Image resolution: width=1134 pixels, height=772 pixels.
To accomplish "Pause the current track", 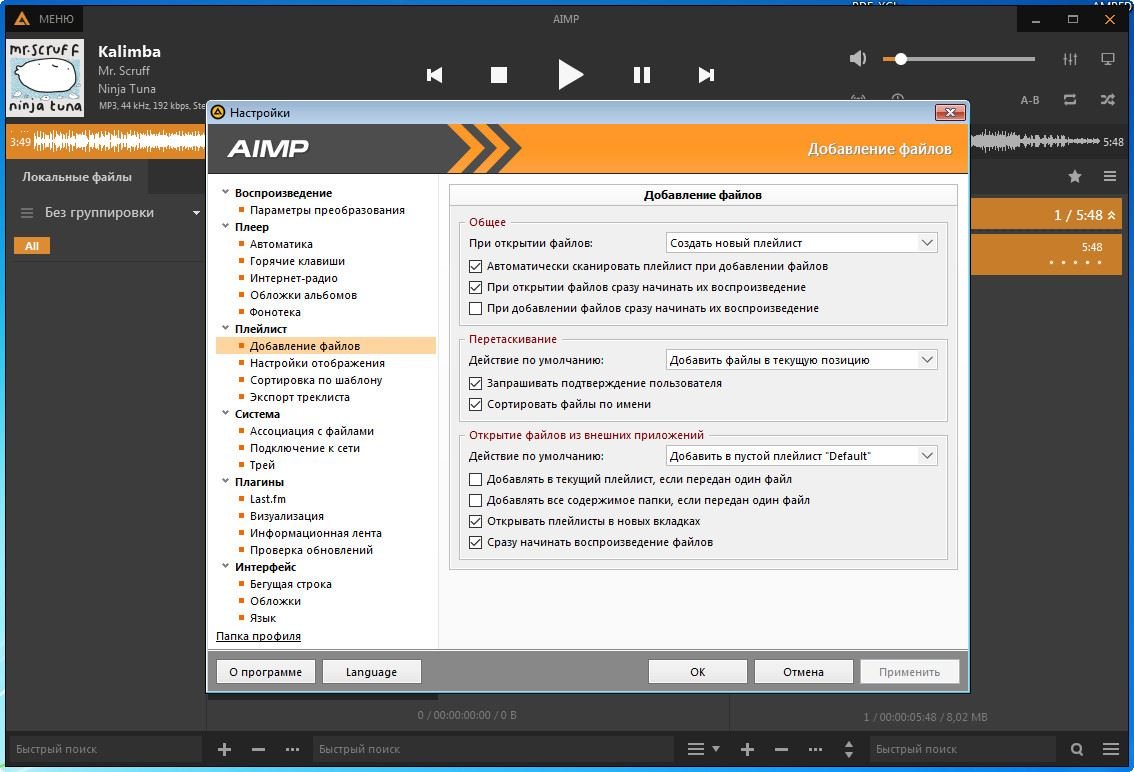I will point(641,75).
